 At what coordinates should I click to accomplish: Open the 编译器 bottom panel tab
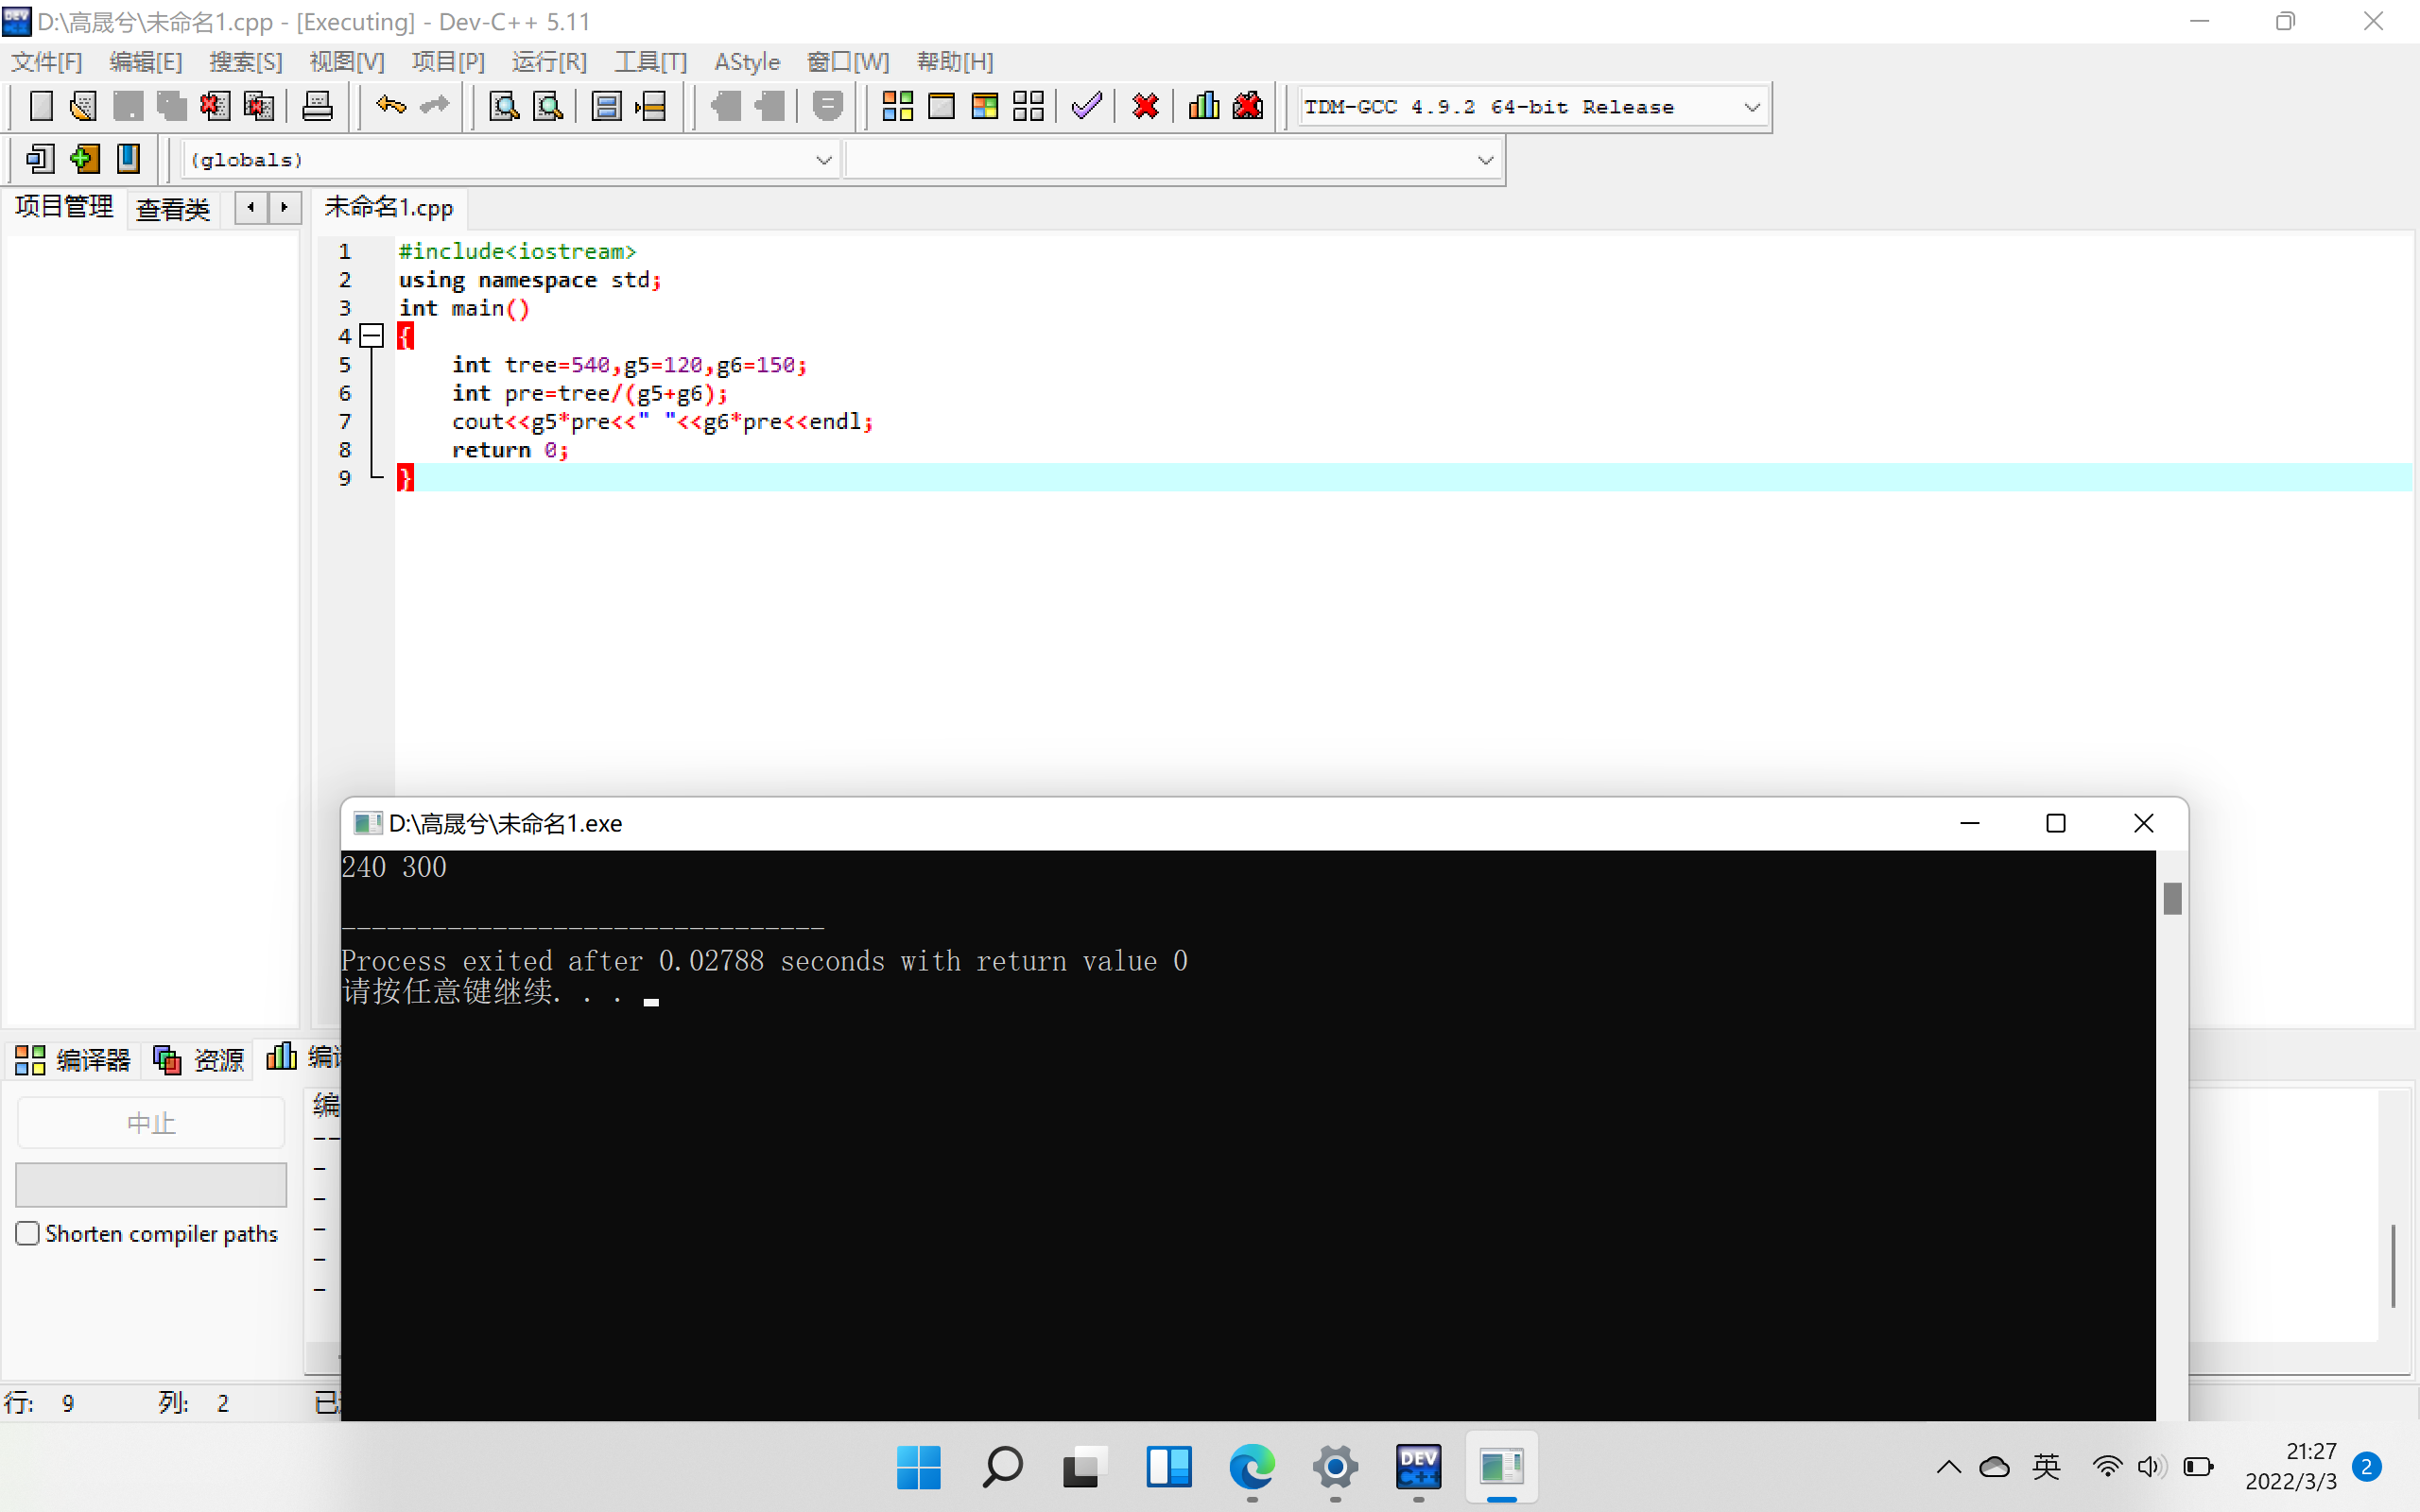coord(74,1060)
